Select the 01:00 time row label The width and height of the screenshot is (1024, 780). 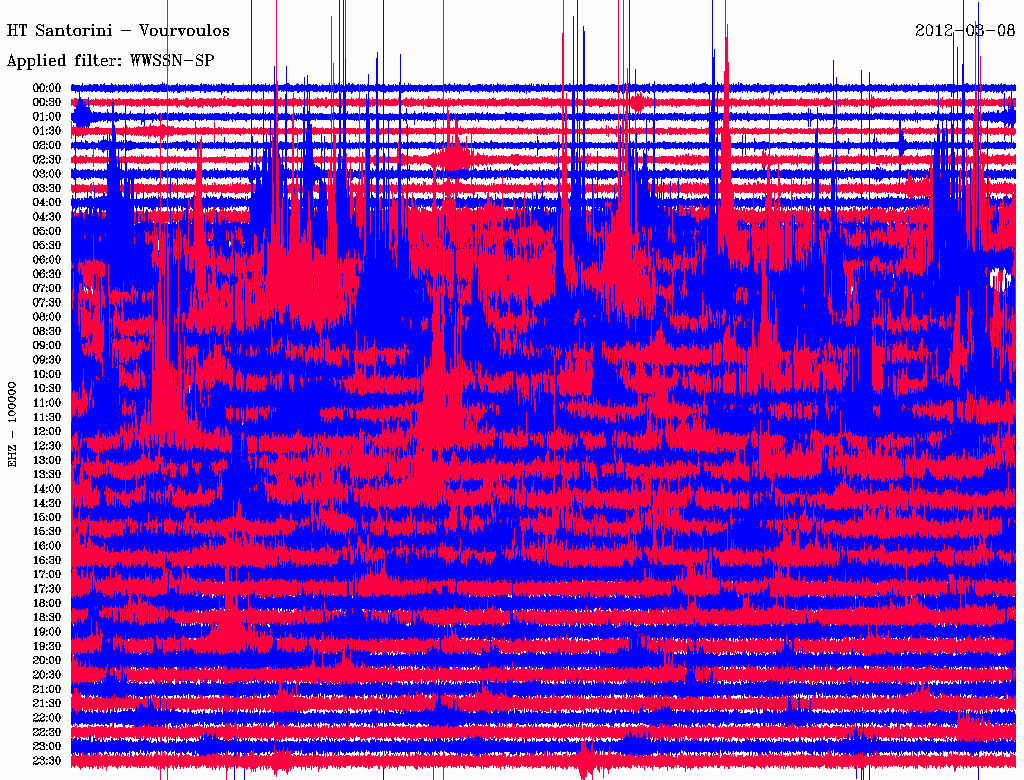(x=47, y=117)
